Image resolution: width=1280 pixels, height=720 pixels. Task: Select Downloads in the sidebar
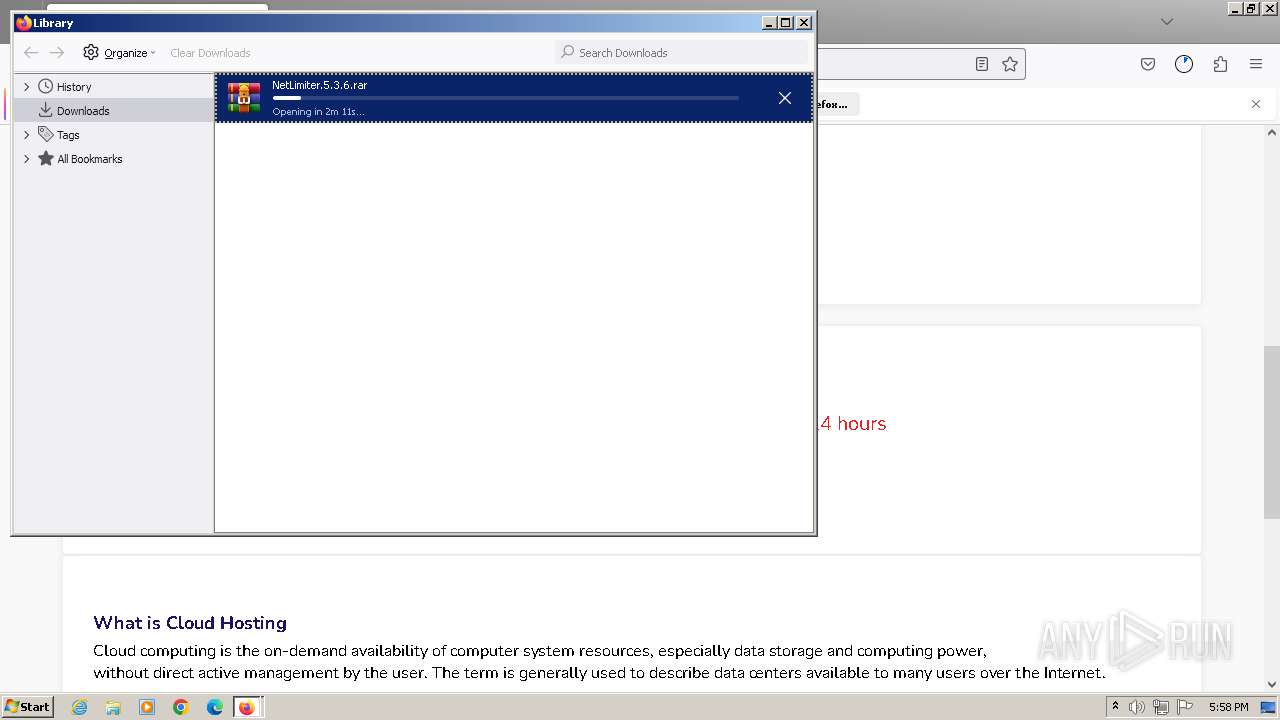coord(83,111)
